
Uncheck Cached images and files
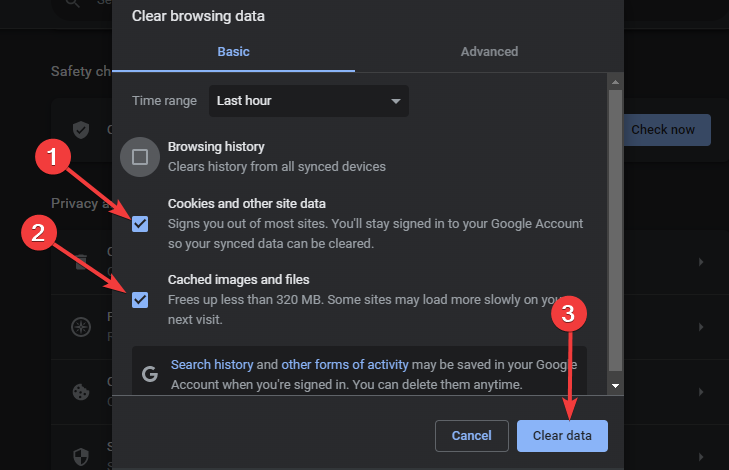[140, 299]
